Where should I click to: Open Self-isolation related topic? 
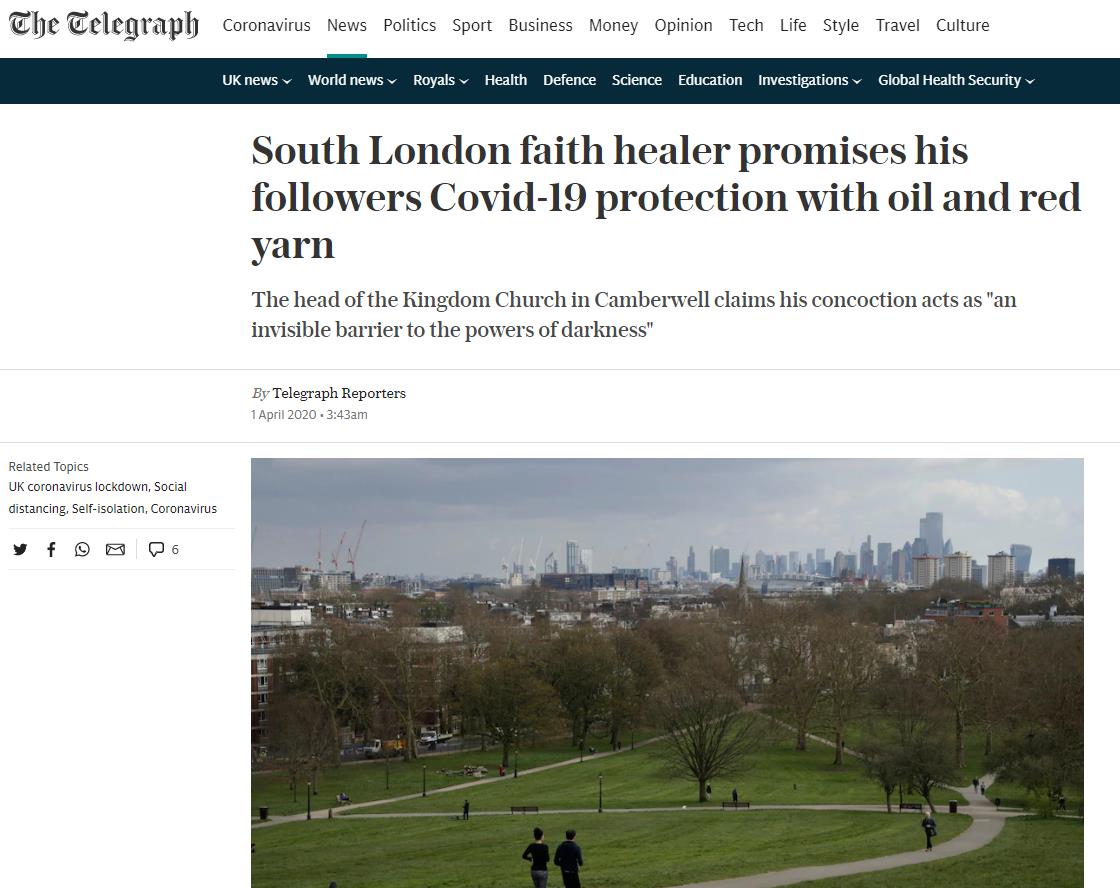[x=109, y=509]
